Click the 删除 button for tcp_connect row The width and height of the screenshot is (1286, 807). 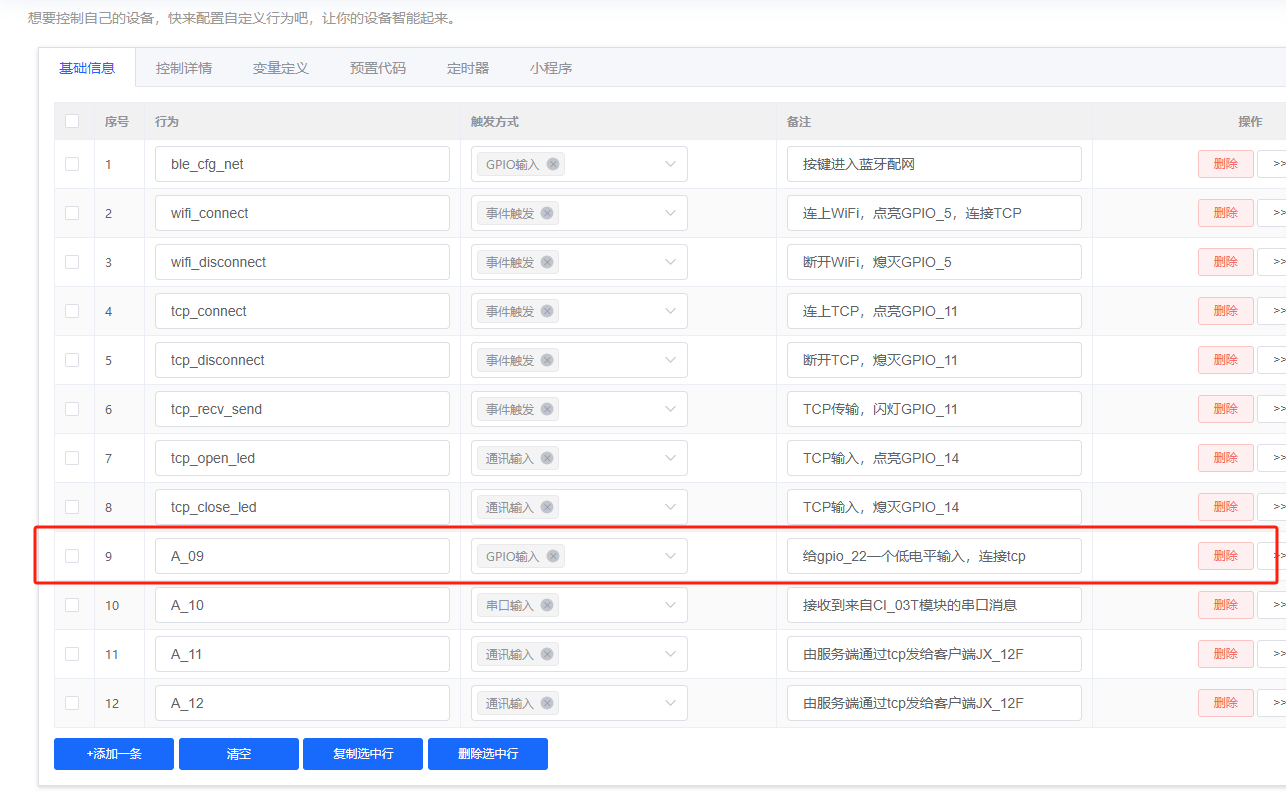[1225, 310]
